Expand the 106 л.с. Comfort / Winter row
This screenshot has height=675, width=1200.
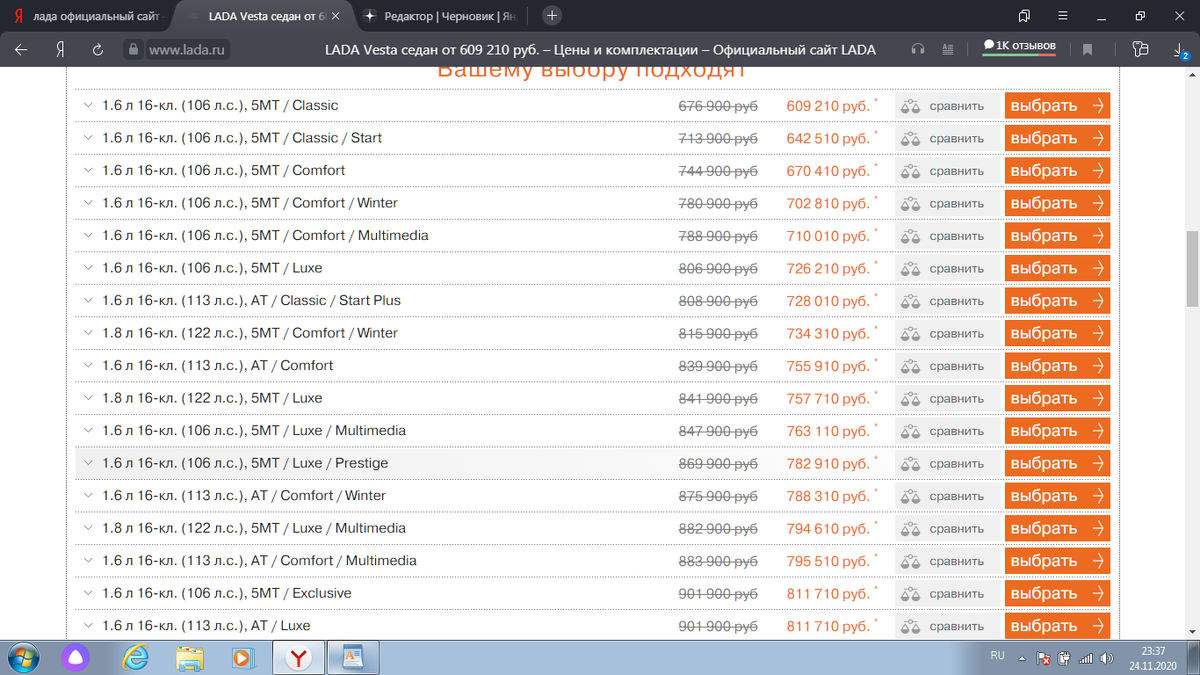tap(88, 203)
